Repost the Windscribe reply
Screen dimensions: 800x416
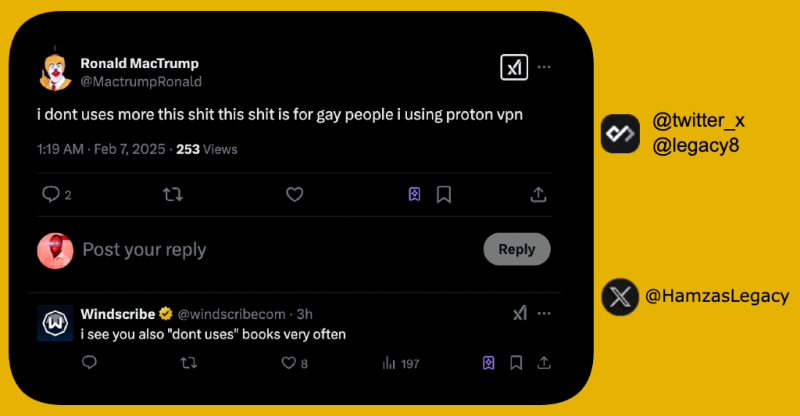(187, 364)
